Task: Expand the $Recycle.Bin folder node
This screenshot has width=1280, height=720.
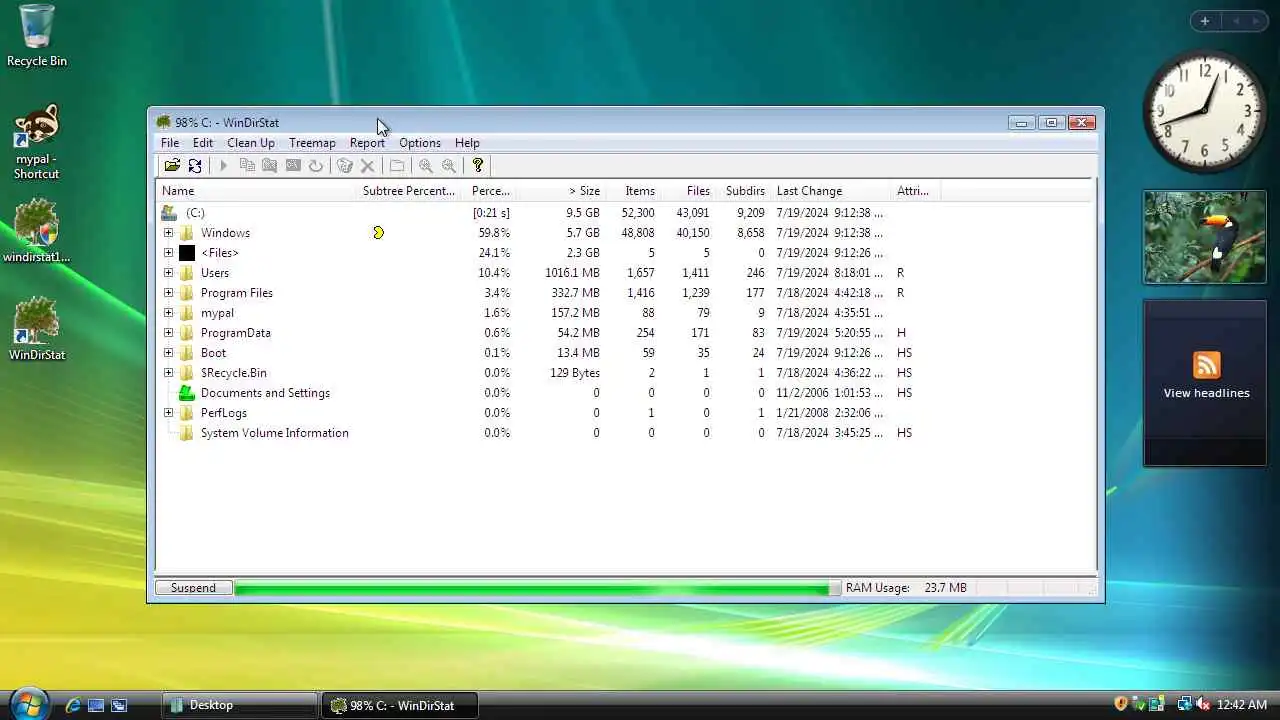Action: (168, 373)
